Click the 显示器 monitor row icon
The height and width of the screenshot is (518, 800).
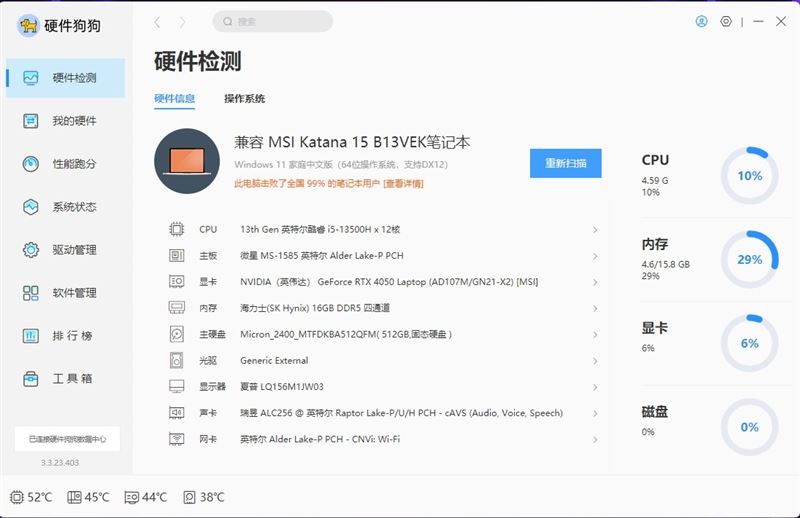pos(177,386)
